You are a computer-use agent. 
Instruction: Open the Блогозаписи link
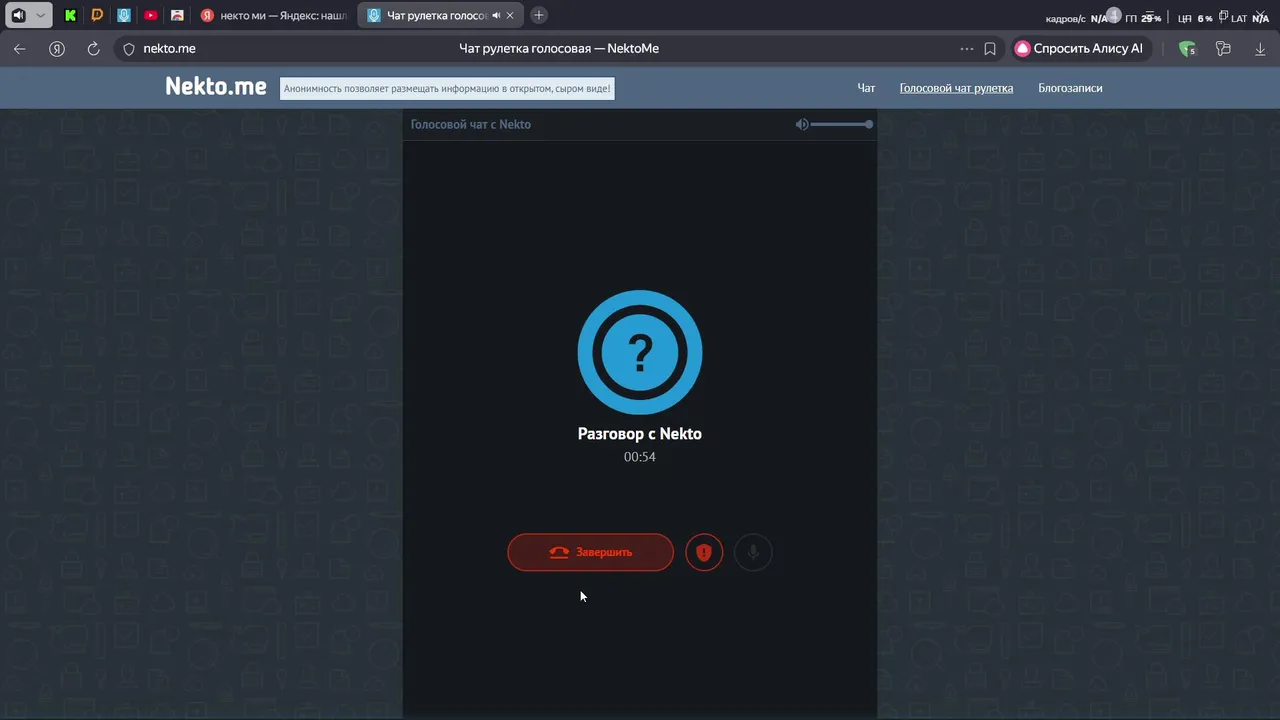(1070, 88)
